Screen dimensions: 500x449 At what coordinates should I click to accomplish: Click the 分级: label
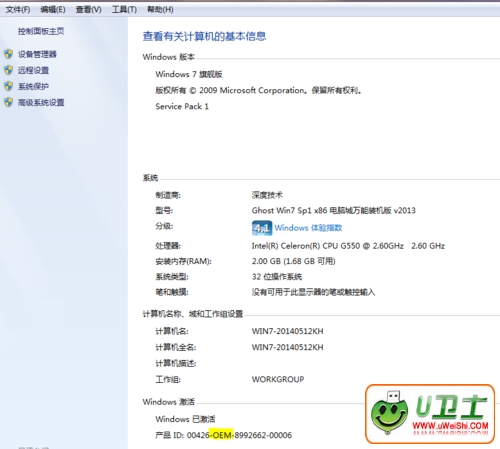point(164,226)
